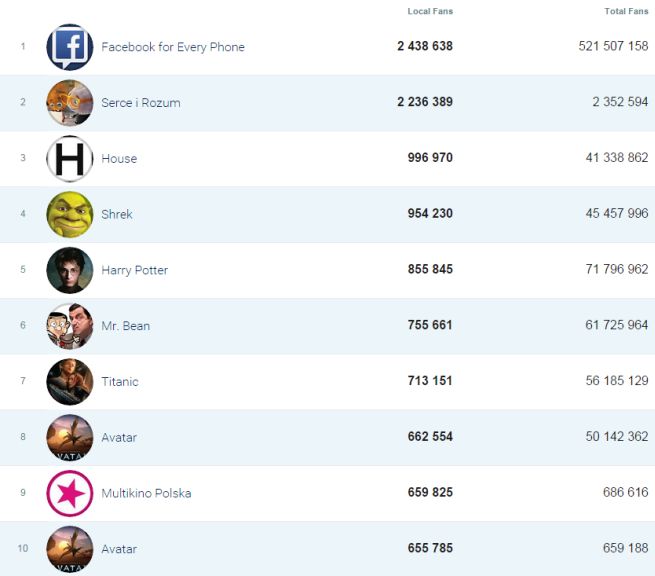Select the Multikino Polska pink star logo
This screenshot has height=576, width=655.
tap(69, 493)
